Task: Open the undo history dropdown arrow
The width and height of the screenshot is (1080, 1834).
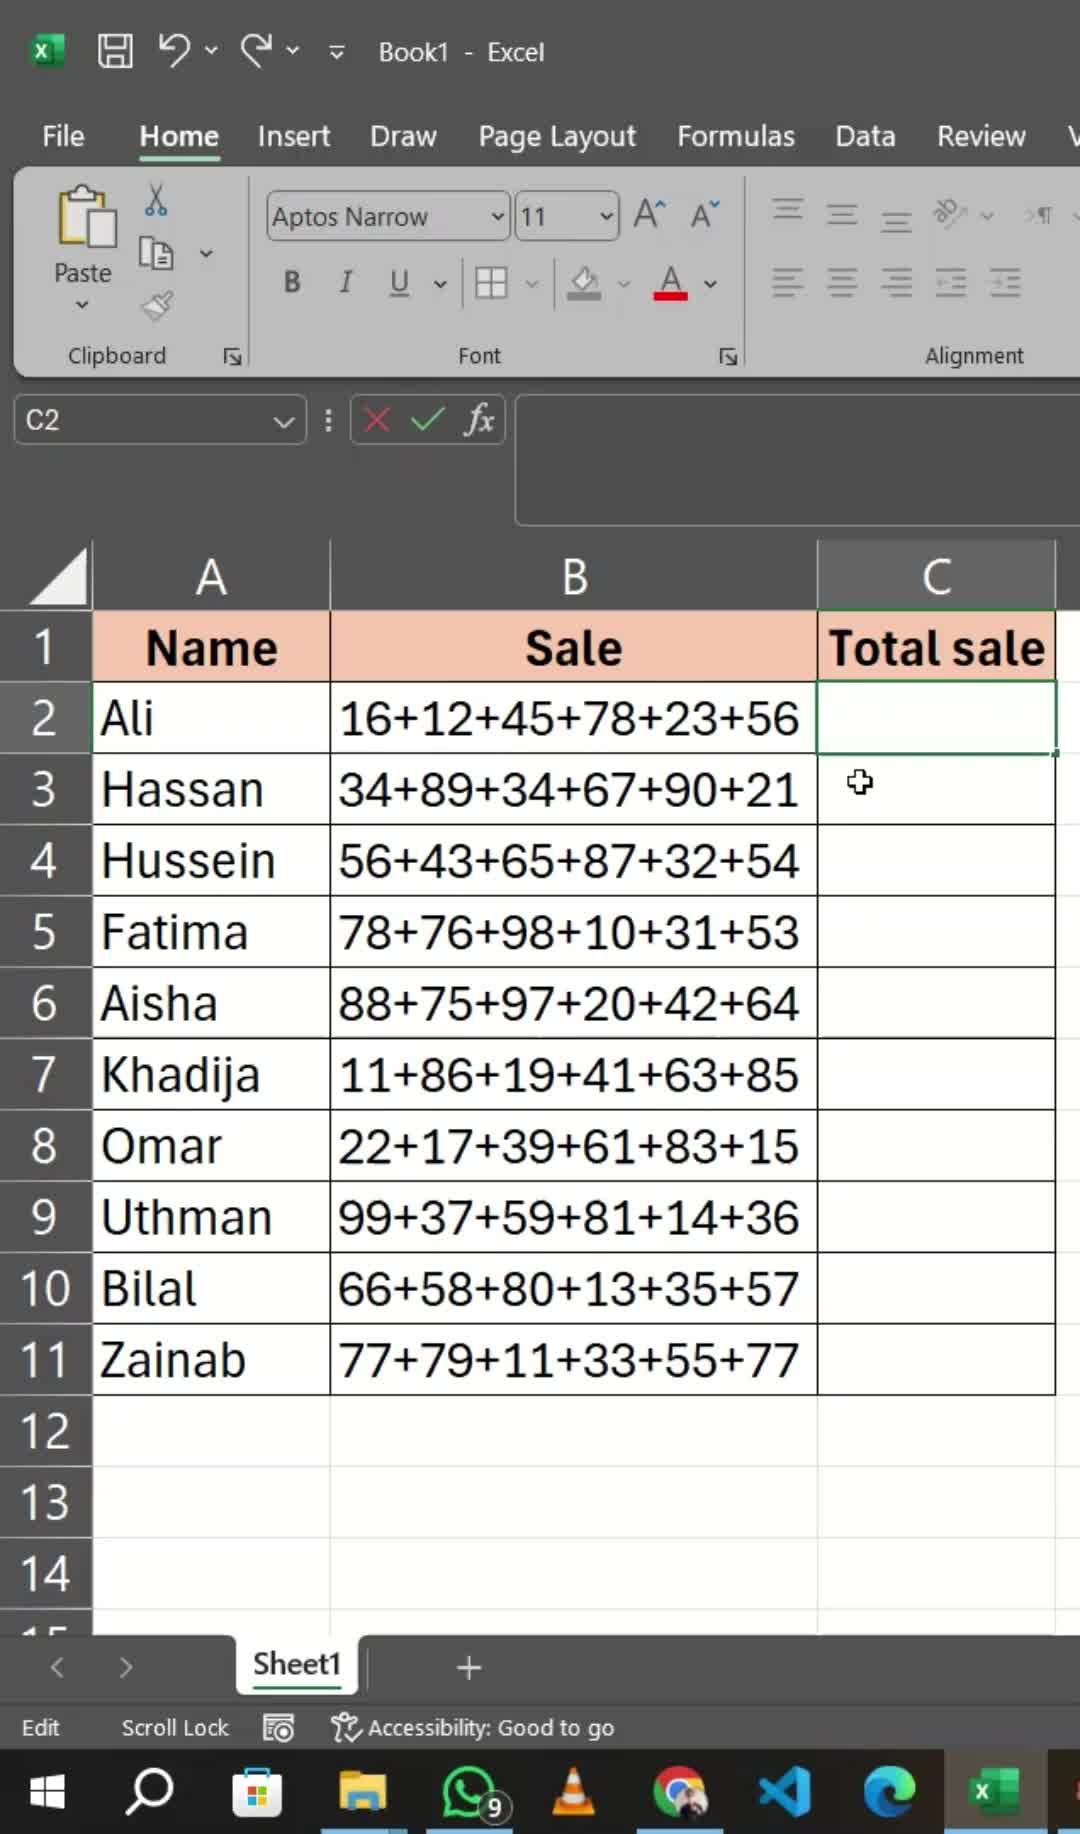Action: coord(211,50)
